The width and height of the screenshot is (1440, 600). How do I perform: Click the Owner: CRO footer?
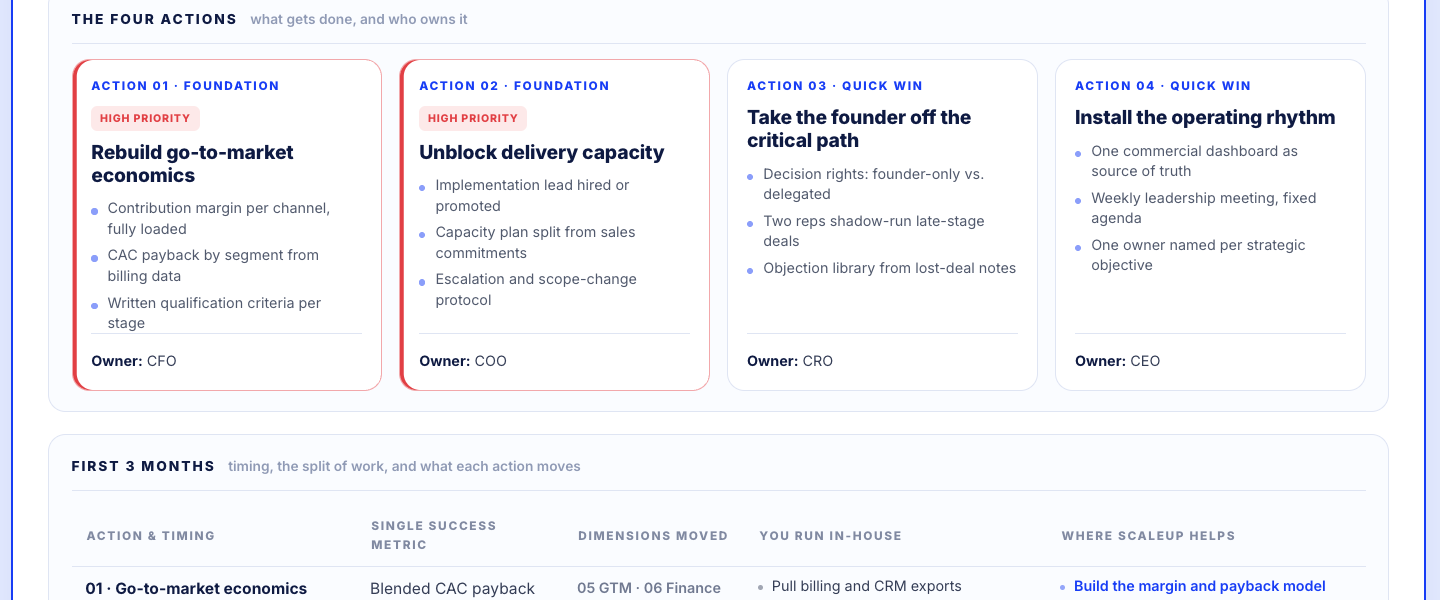[x=790, y=361]
